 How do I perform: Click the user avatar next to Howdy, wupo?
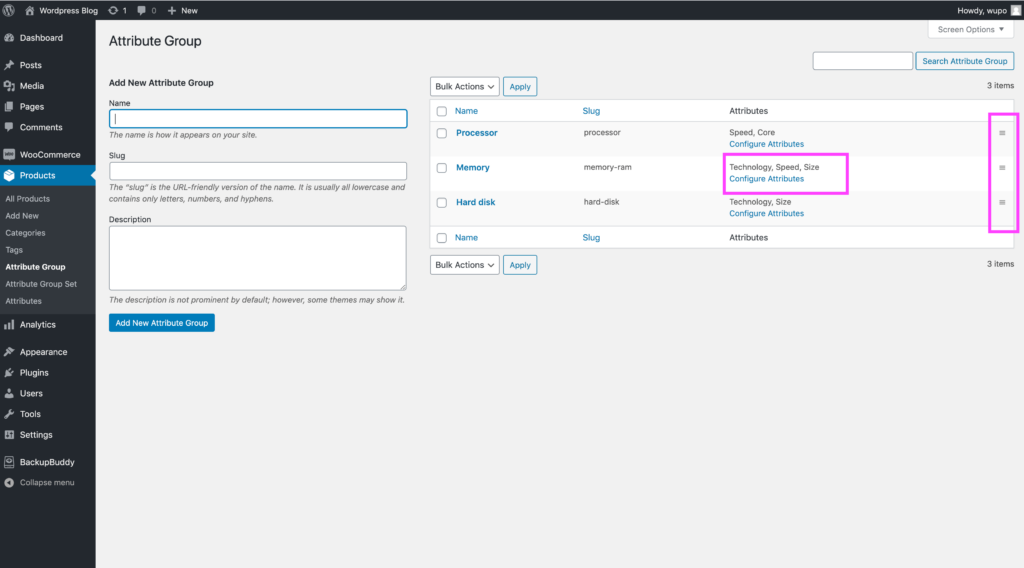point(1015,10)
